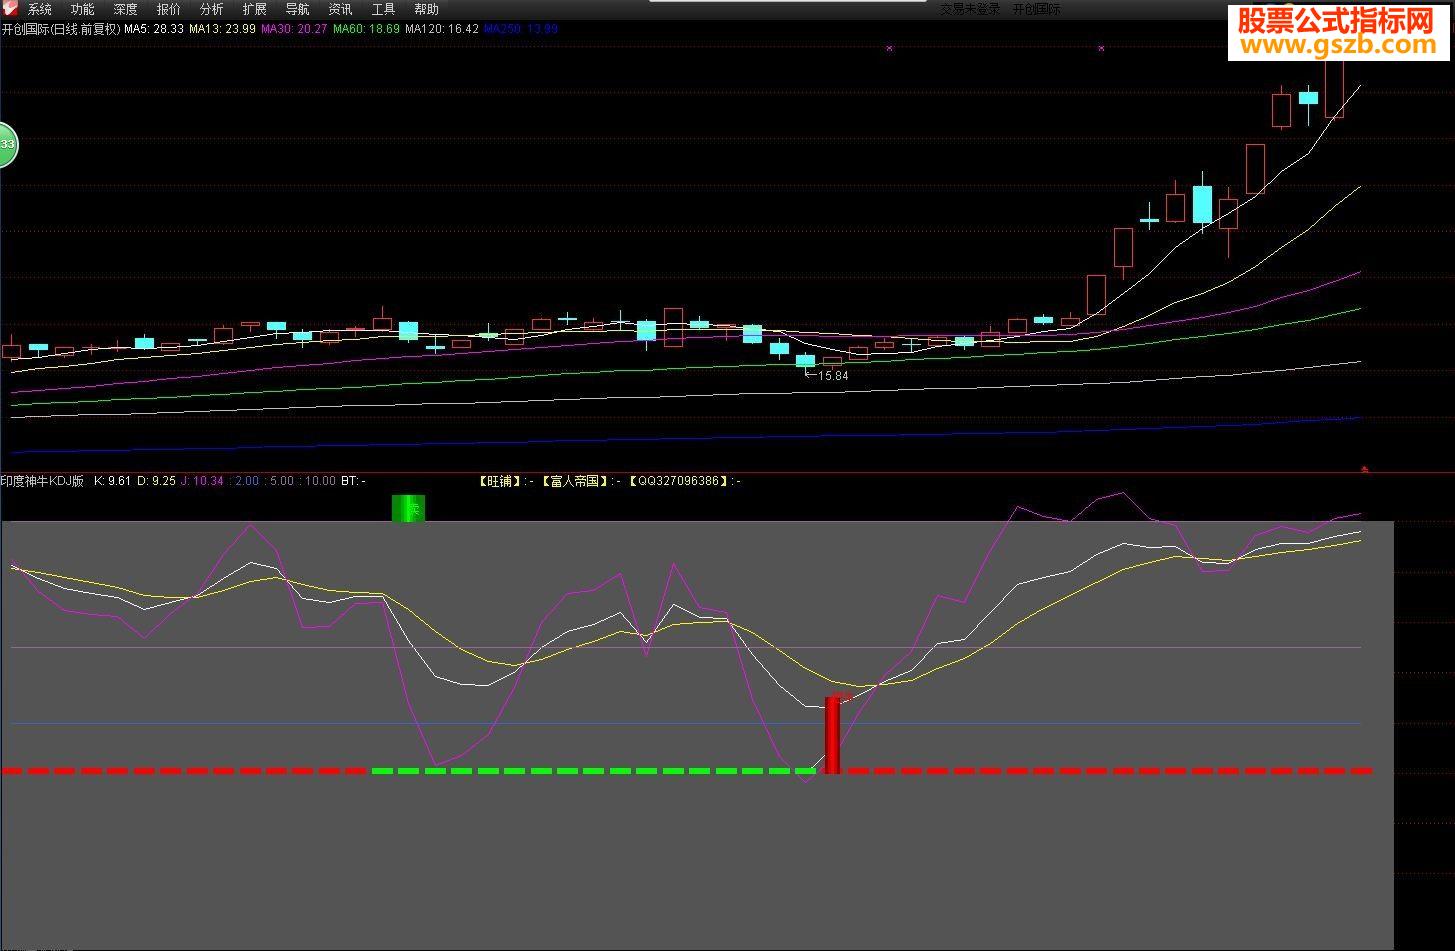Click the tall last candlestick at far right
Viewport: 1455px width, 951px height.
(x=1334, y=88)
